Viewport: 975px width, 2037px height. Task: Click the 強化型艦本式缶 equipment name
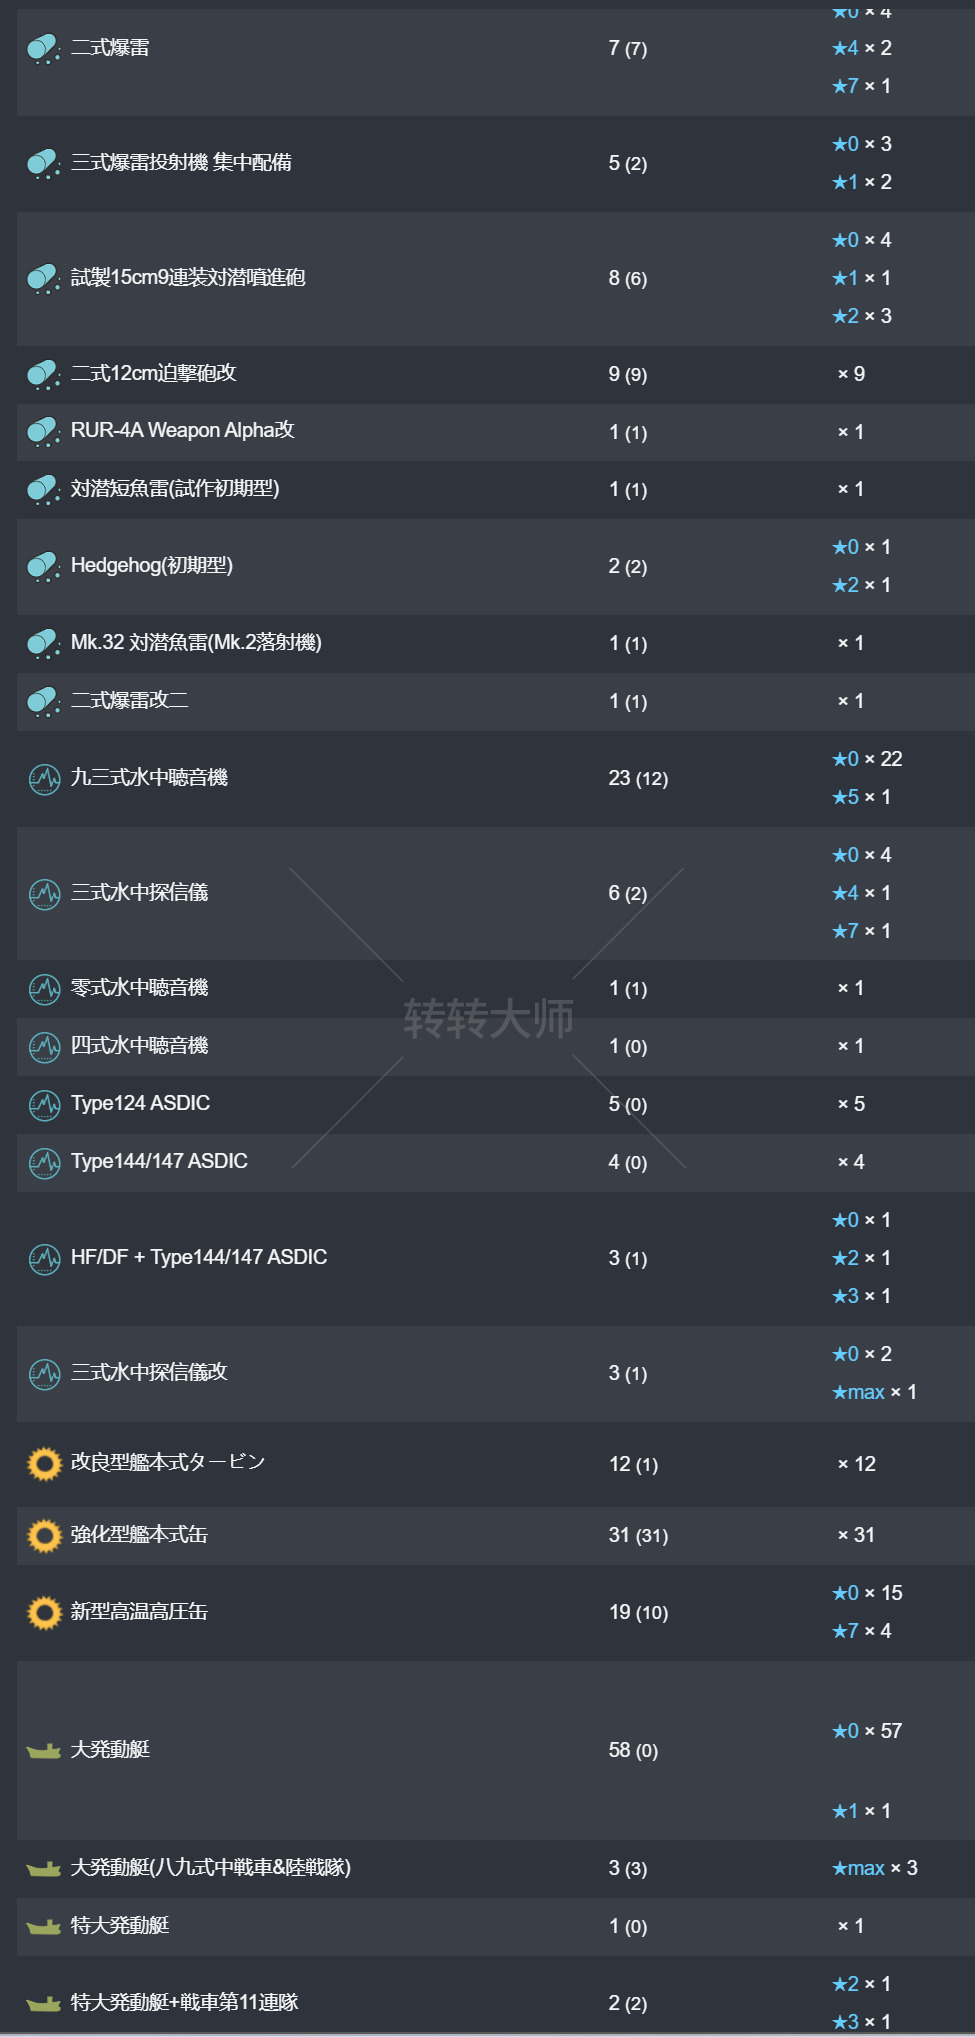click(139, 1534)
